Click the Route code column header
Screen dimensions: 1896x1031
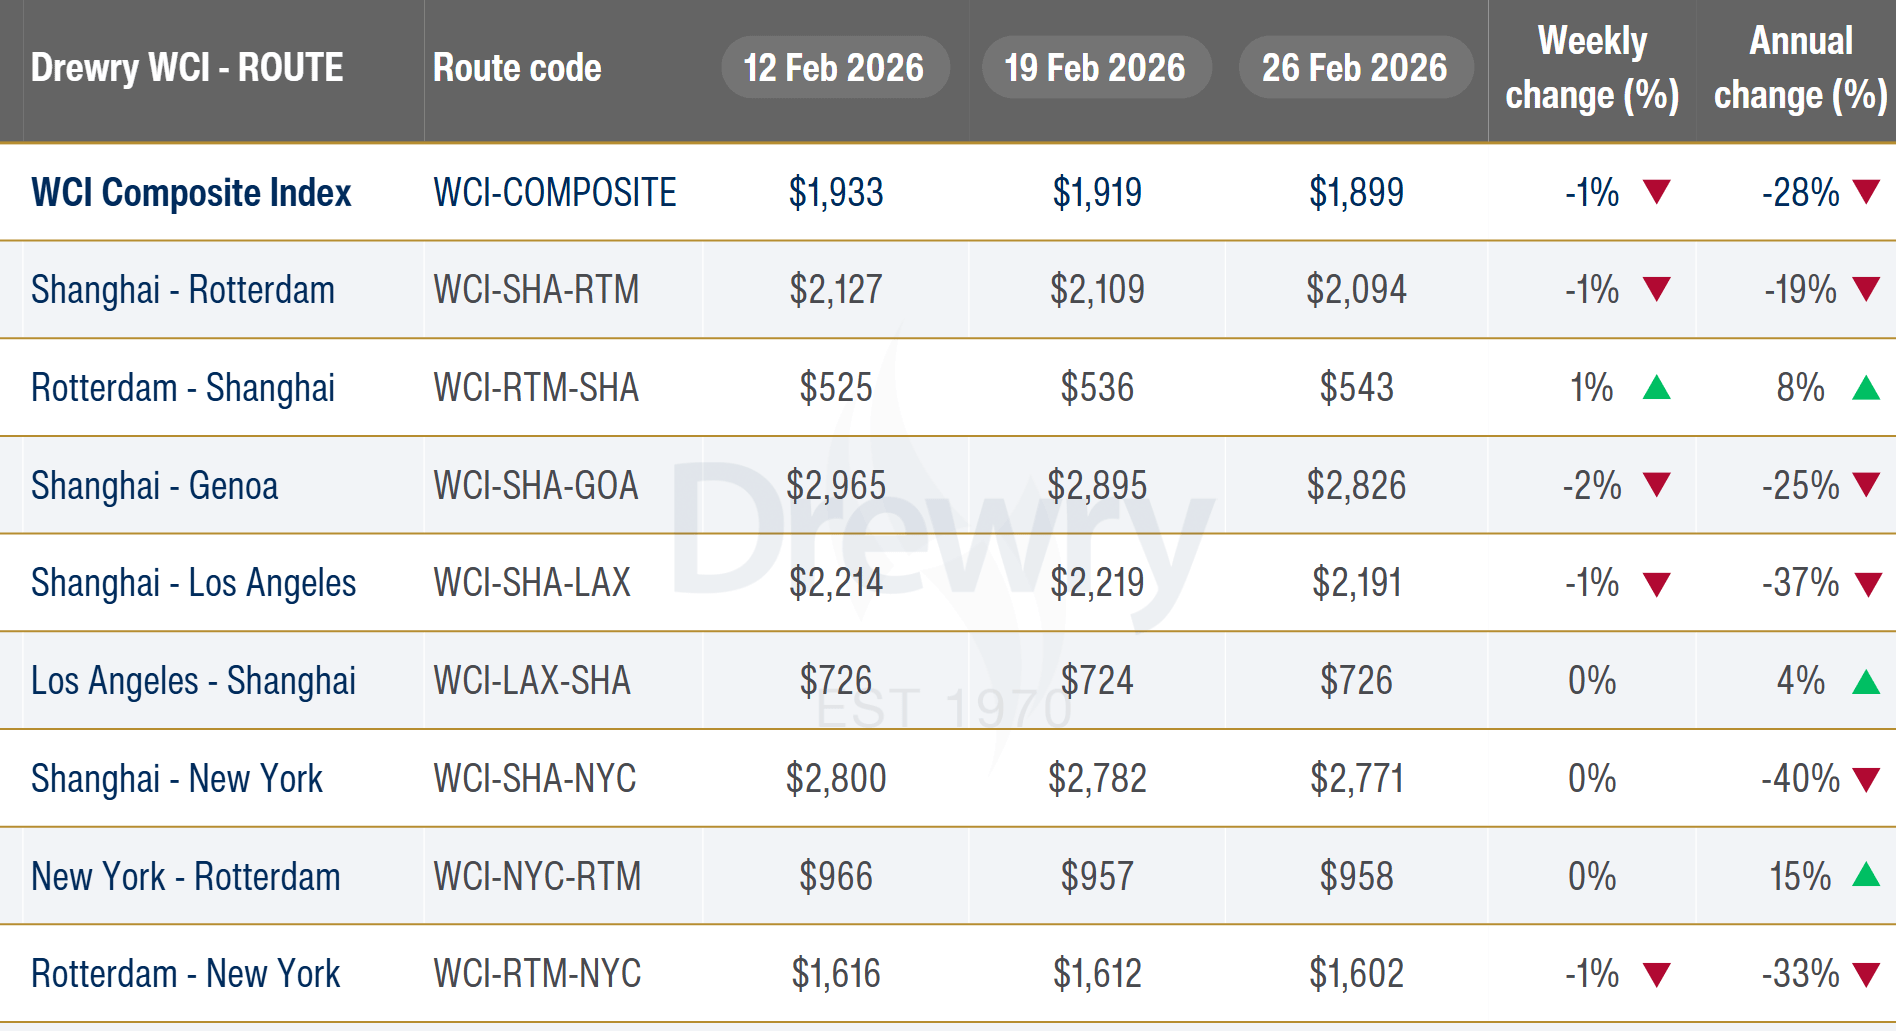pyautogui.click(x=517, y=68)
